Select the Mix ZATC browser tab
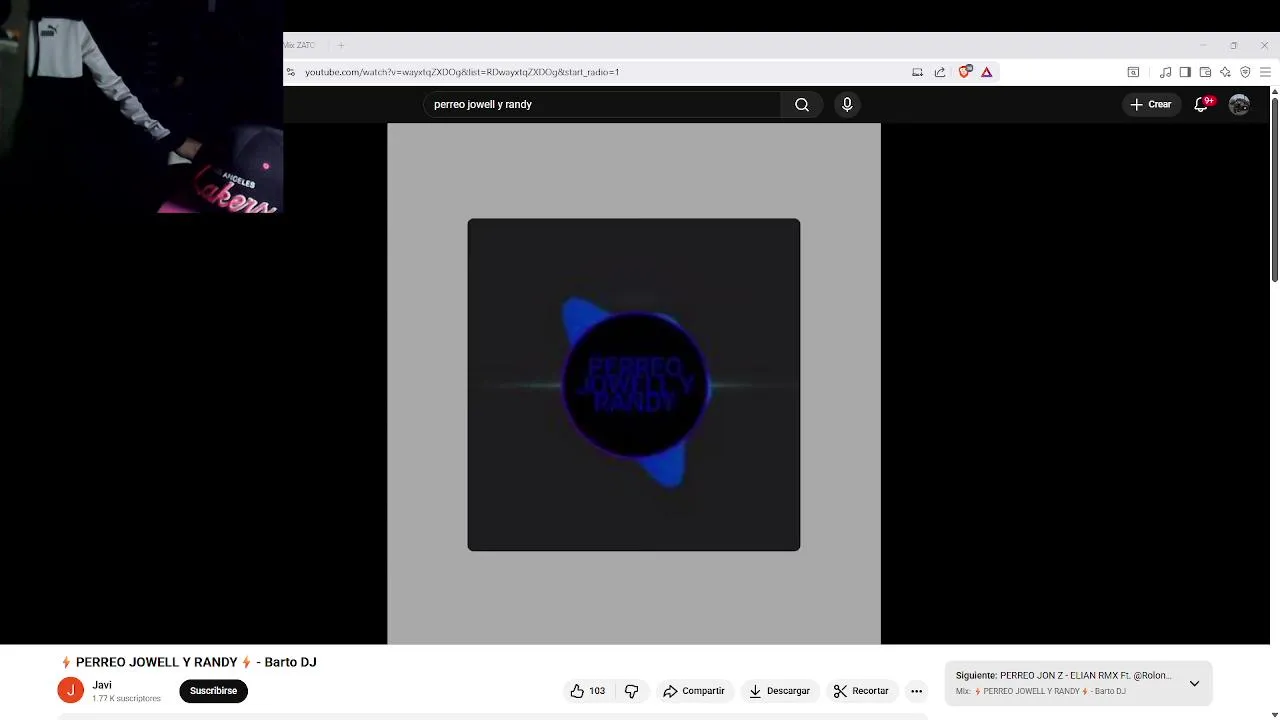 pyautogui.click(x=300, y=45)
